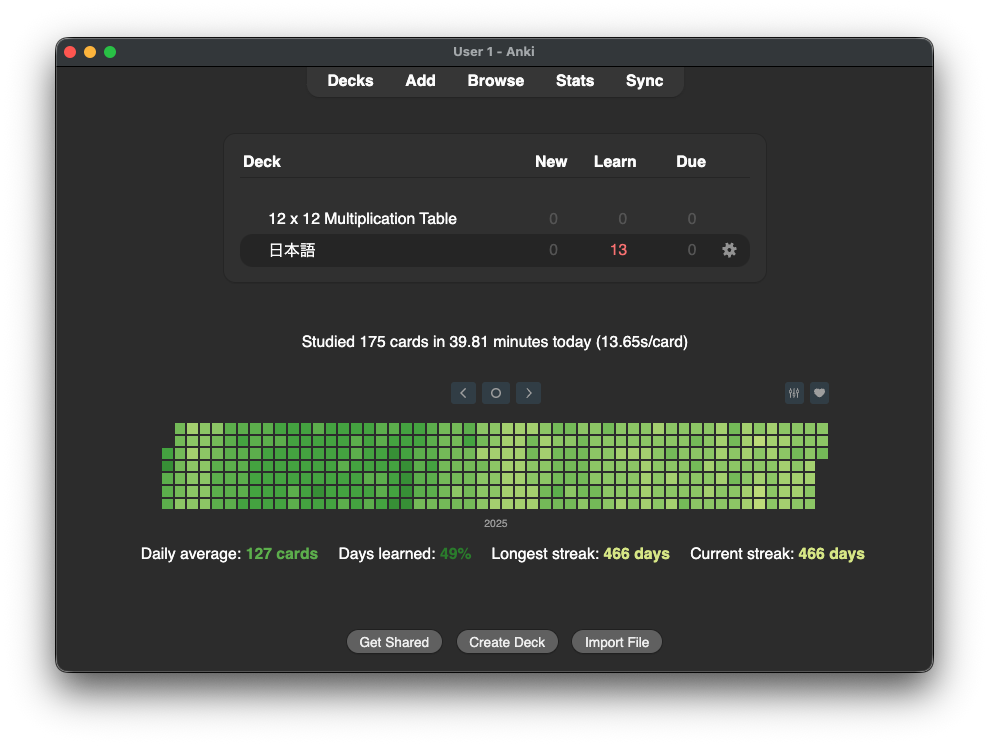Screen dimensions: 989x746
Task: Jump to today using heatmap circle button
Action: [496, 393]
